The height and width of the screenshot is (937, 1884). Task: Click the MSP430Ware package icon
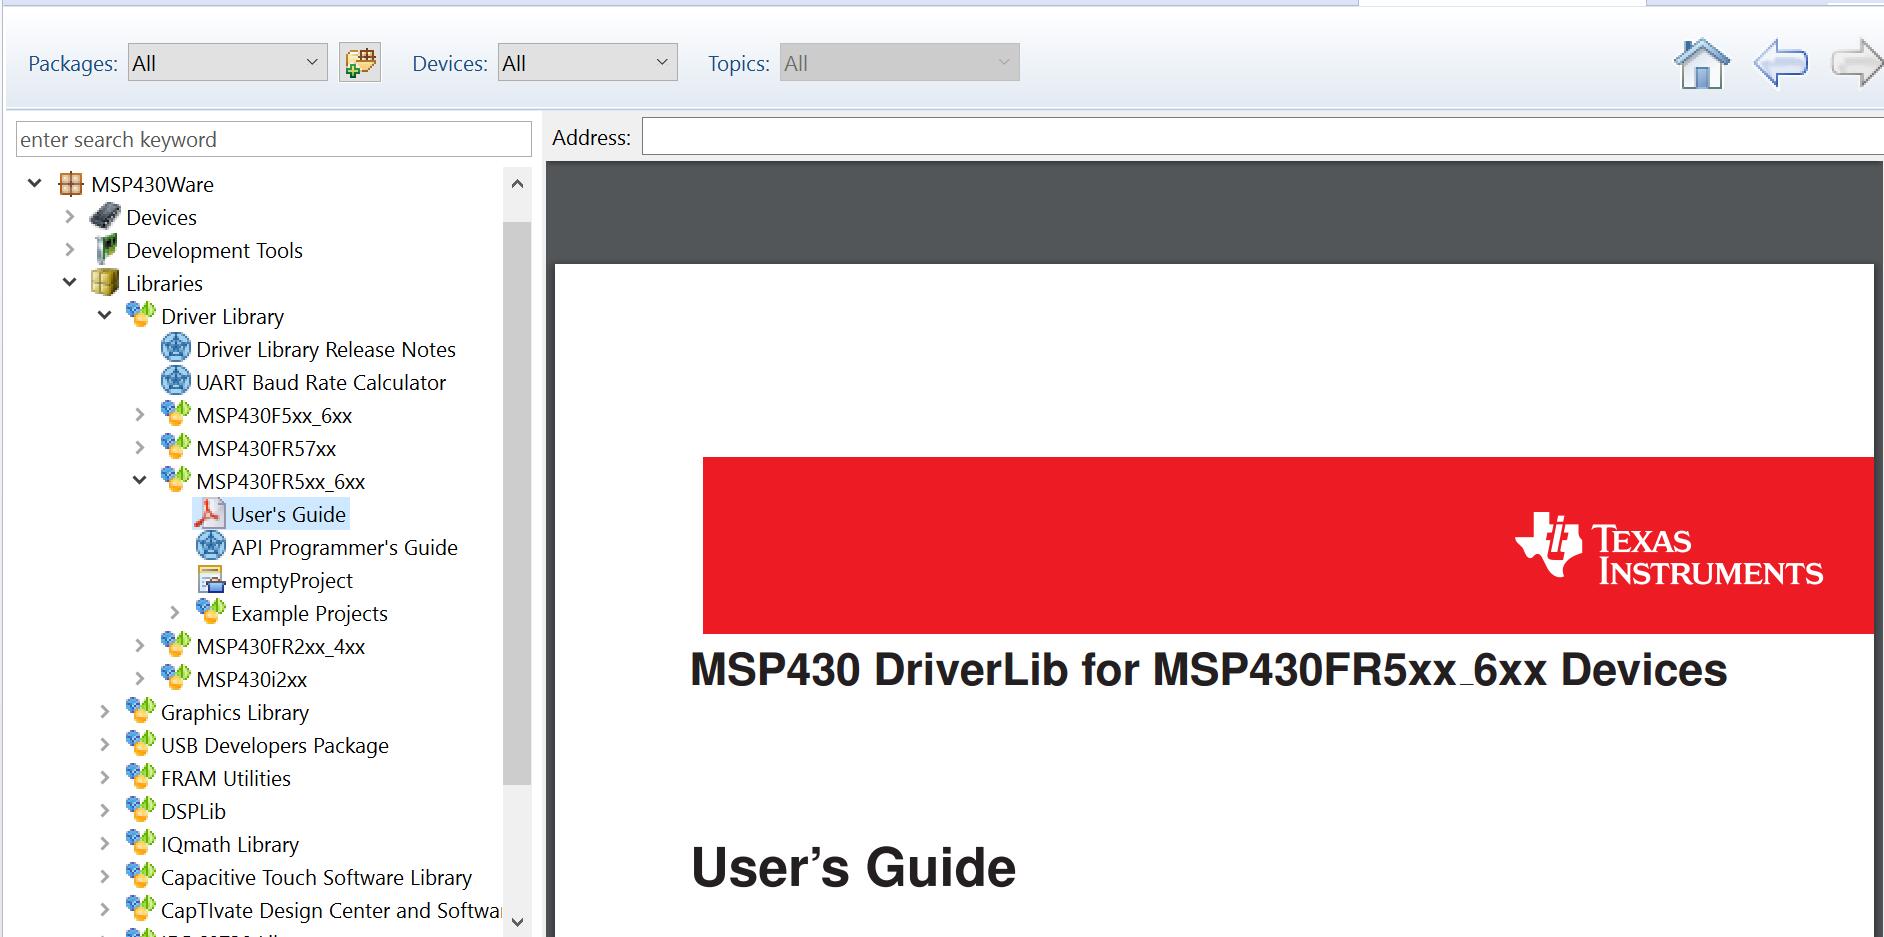(71, 184)
